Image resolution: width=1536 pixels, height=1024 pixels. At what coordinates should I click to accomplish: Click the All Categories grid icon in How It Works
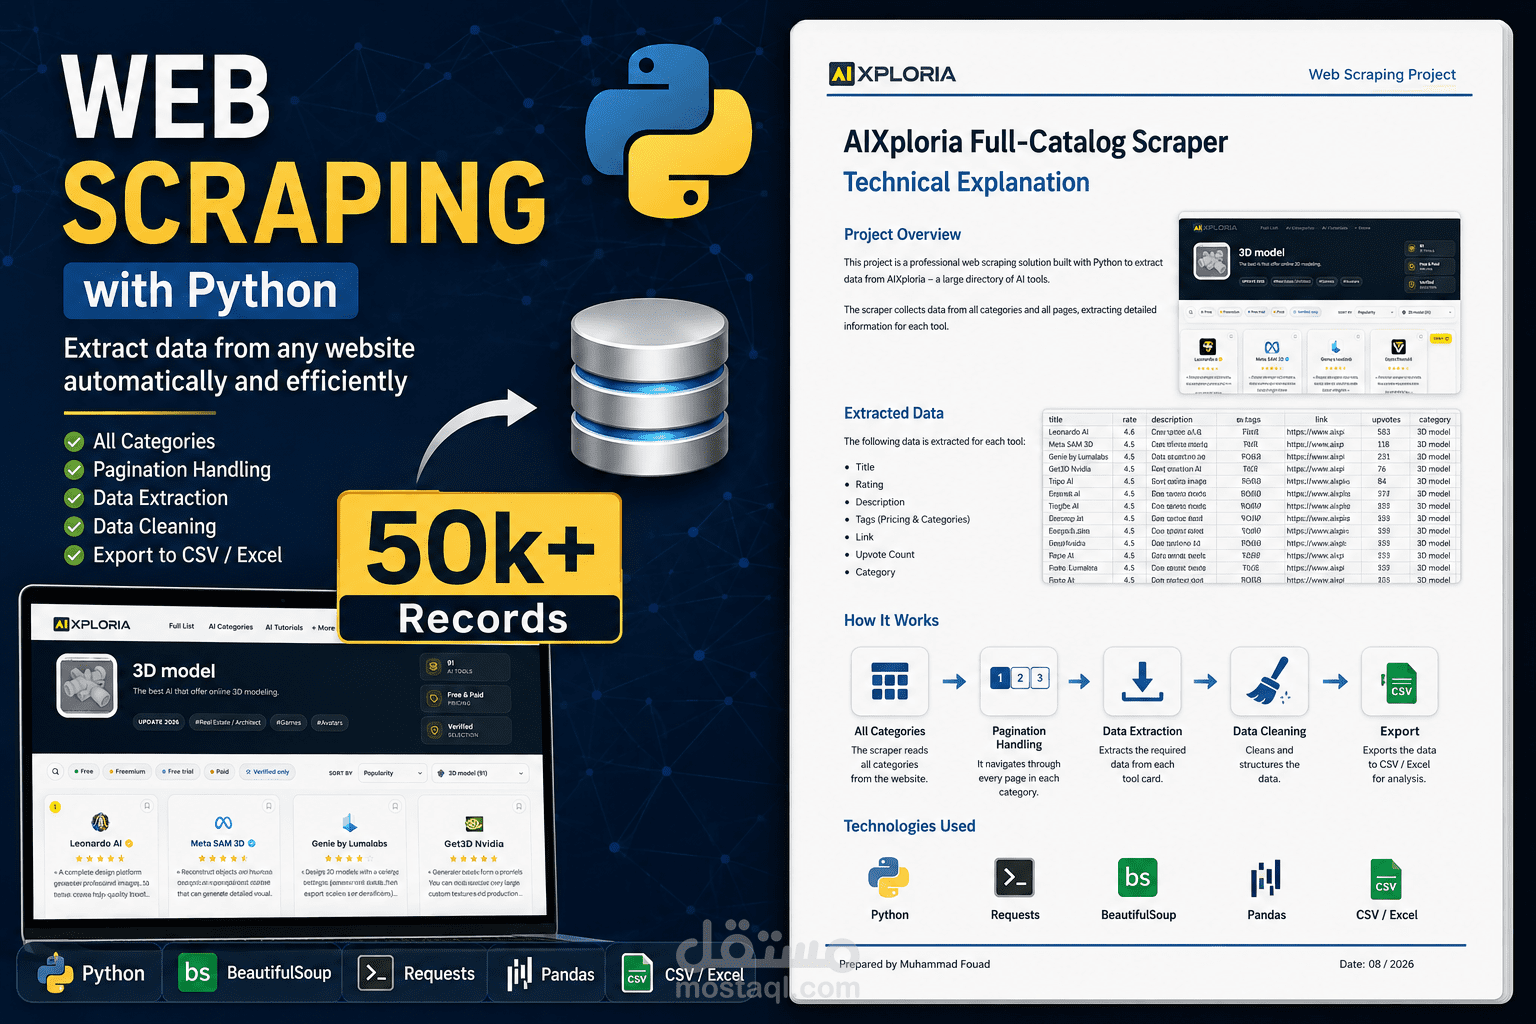(x=889, y=681)
